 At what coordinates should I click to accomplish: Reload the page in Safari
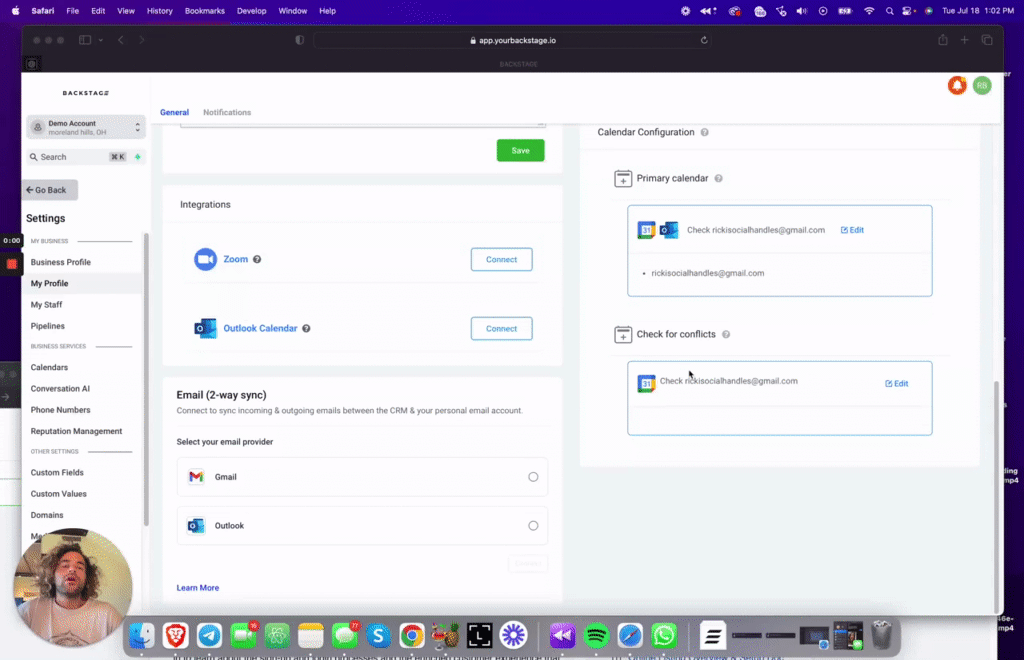pos(704,40)
